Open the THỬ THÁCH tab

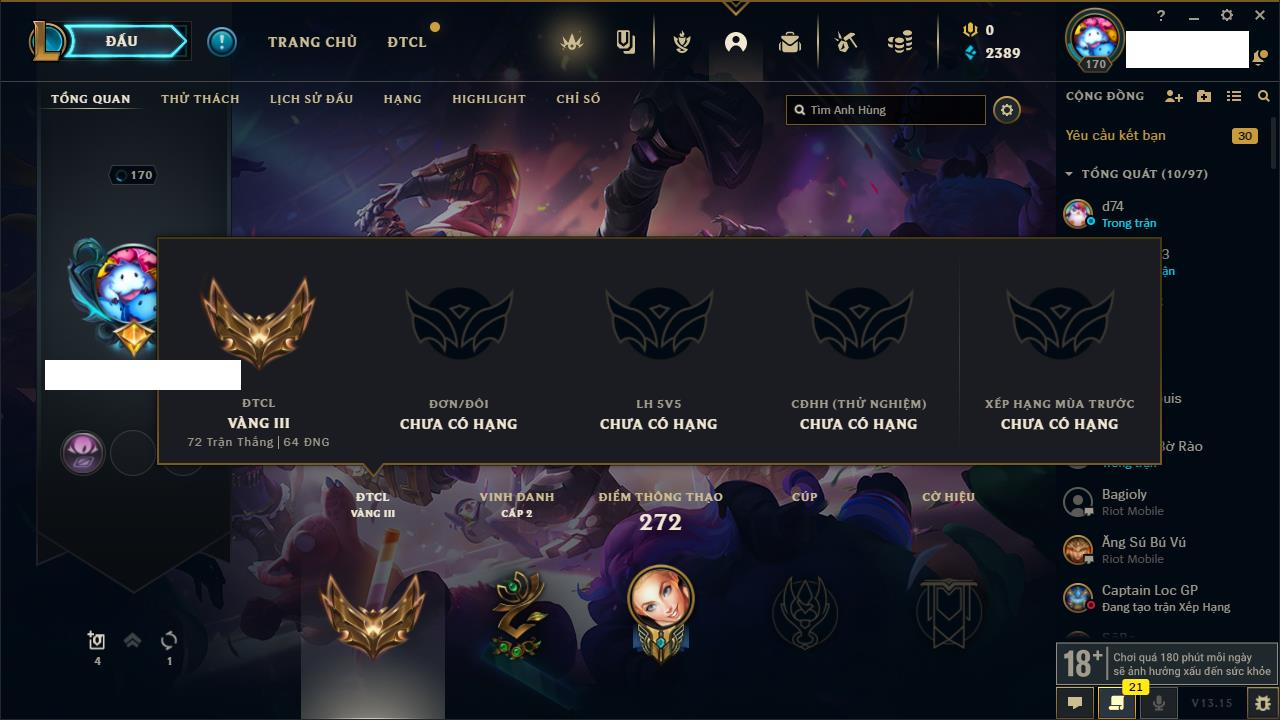pyautogui.click(x=200, y=99)
